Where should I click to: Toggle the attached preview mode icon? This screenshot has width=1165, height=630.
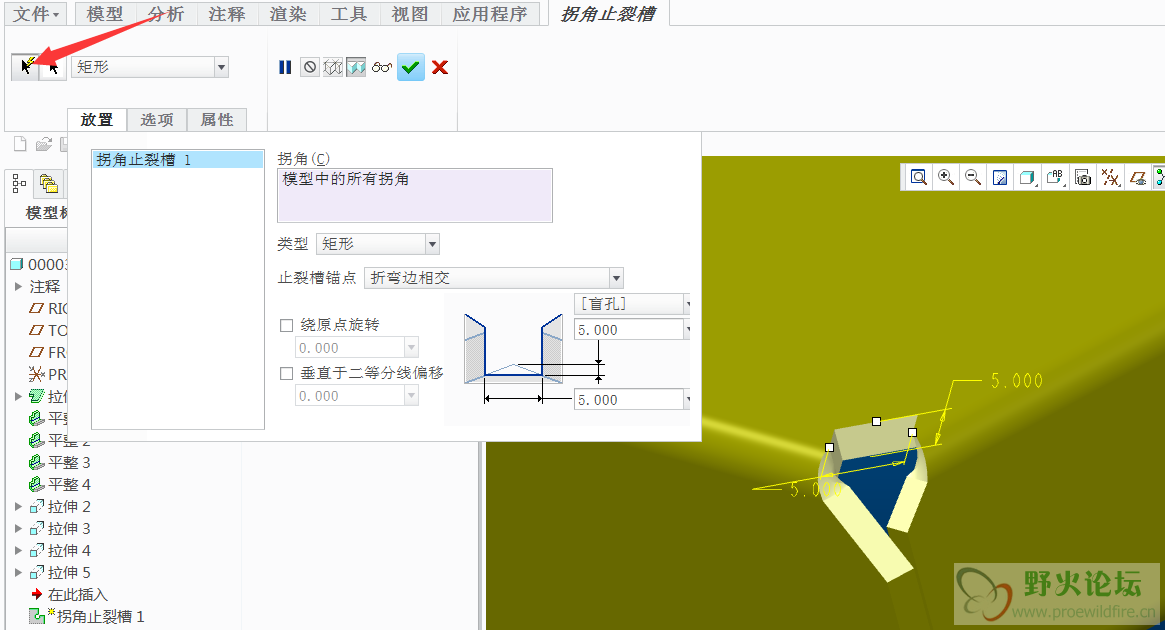pyautogui.click(x=356, y=68)
